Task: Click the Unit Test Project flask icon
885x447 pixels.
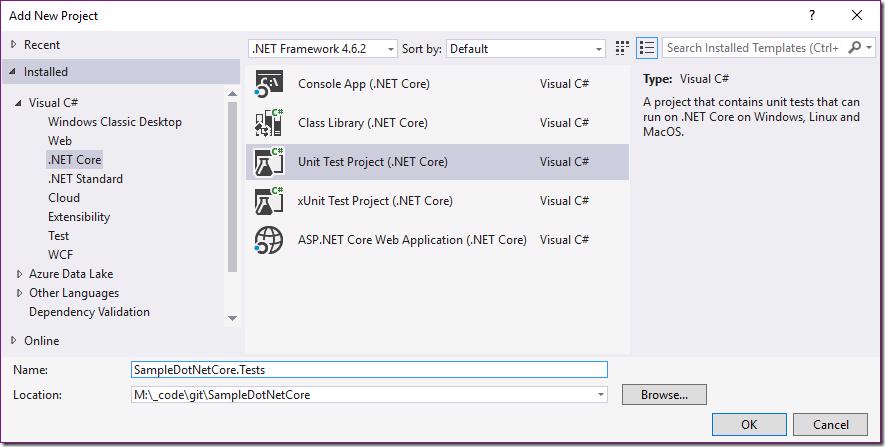Action: 269,162
